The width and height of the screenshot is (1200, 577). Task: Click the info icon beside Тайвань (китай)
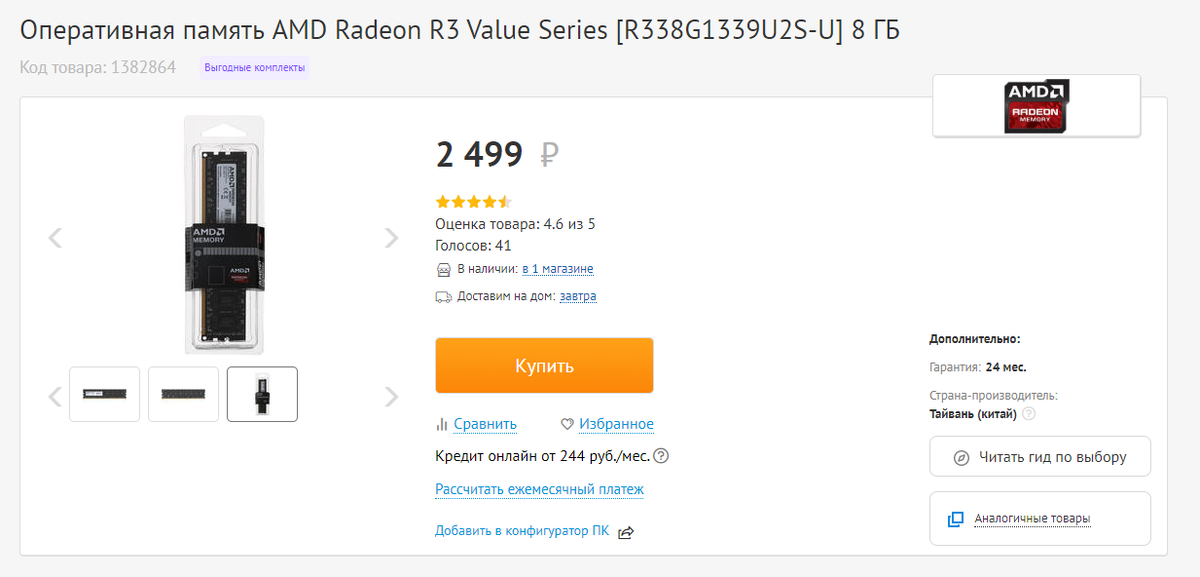click(1030, 413)
